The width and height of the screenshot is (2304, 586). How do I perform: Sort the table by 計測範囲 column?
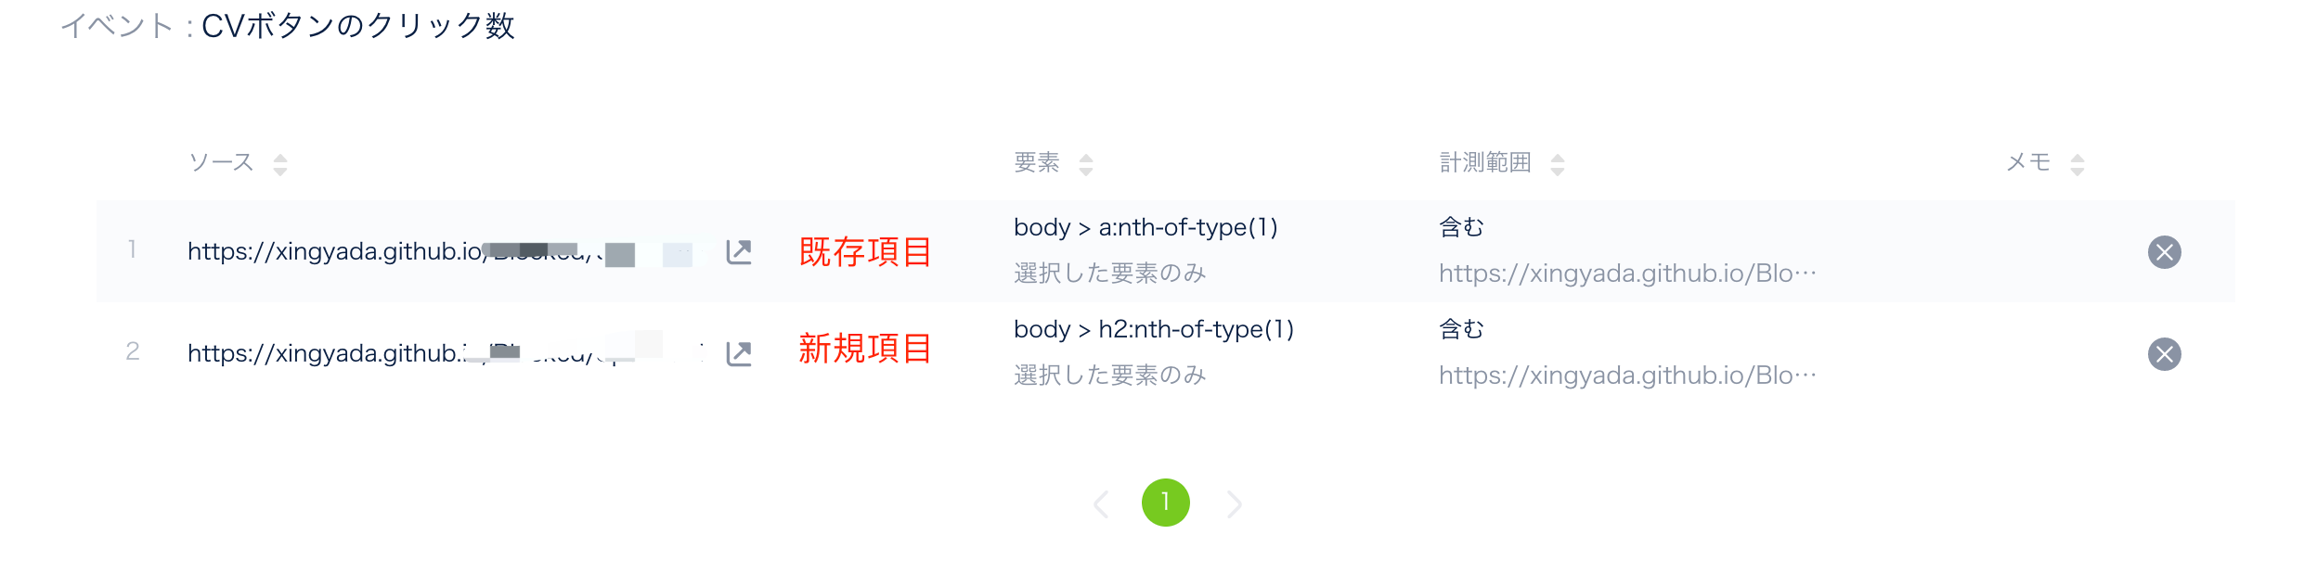[1557, 164]
